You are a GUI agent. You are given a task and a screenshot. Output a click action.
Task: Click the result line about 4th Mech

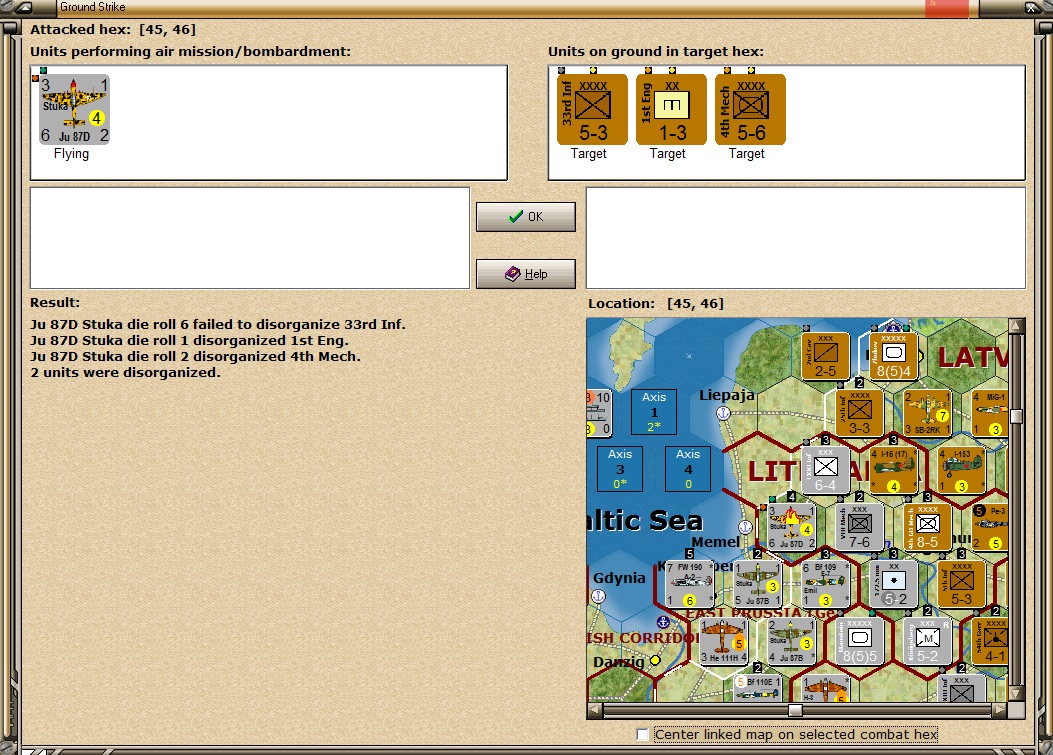(195, 357)
